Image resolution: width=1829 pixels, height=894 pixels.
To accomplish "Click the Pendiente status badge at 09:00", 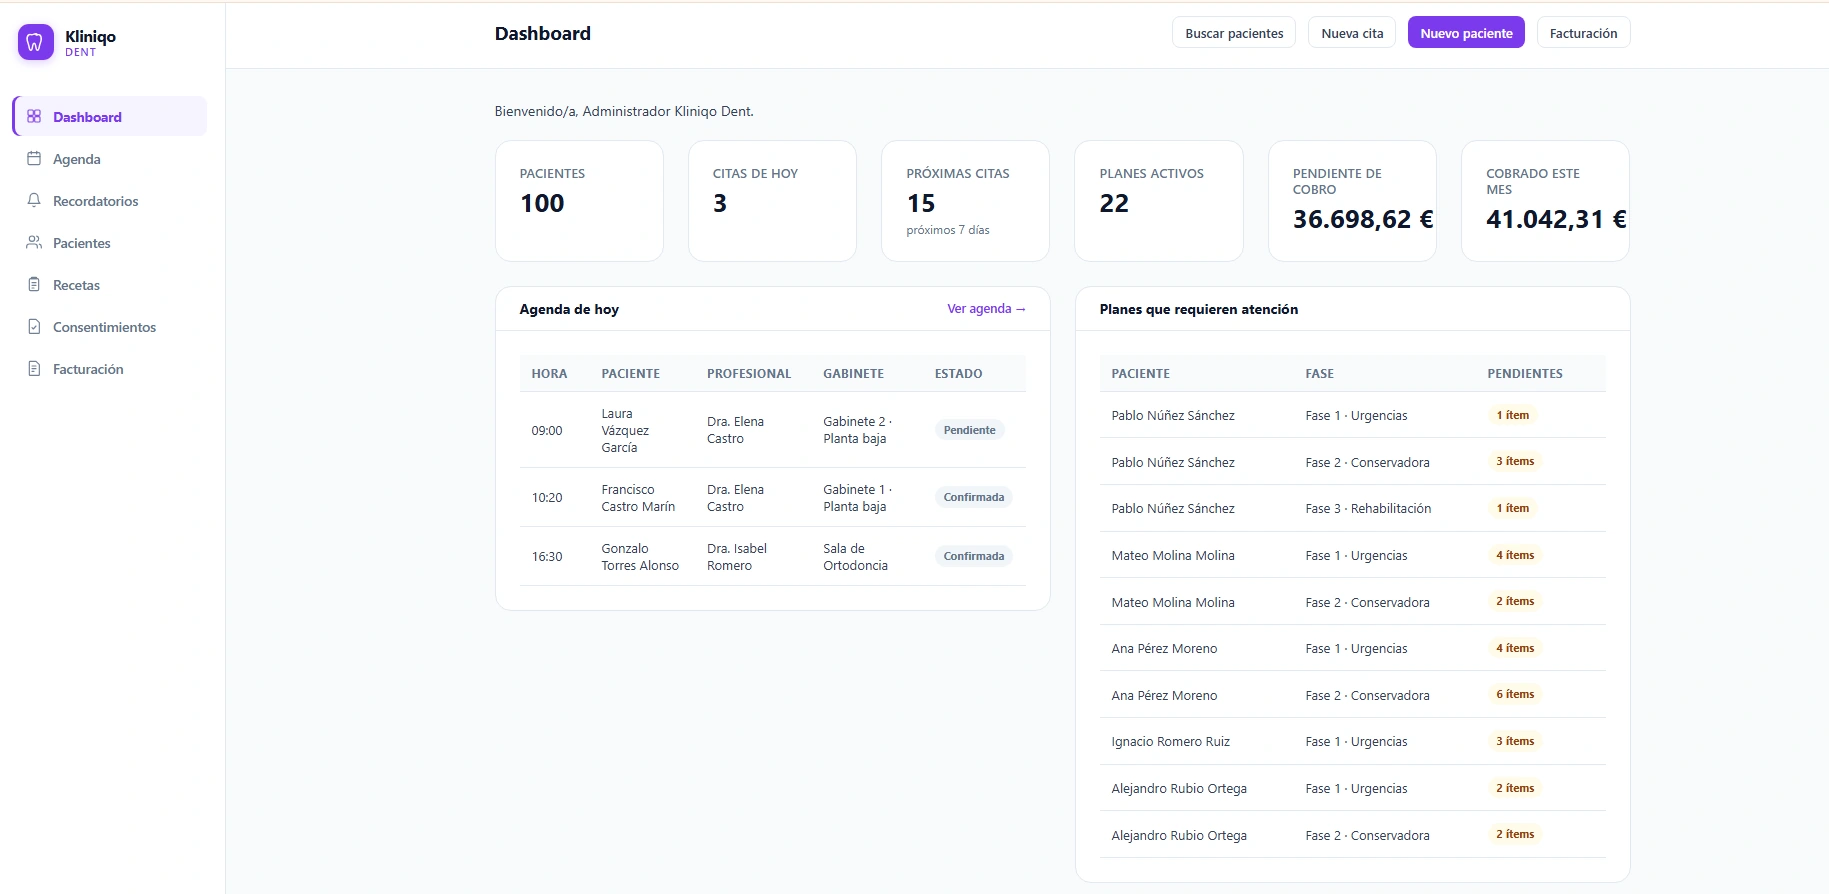I will tap(969, 430).
